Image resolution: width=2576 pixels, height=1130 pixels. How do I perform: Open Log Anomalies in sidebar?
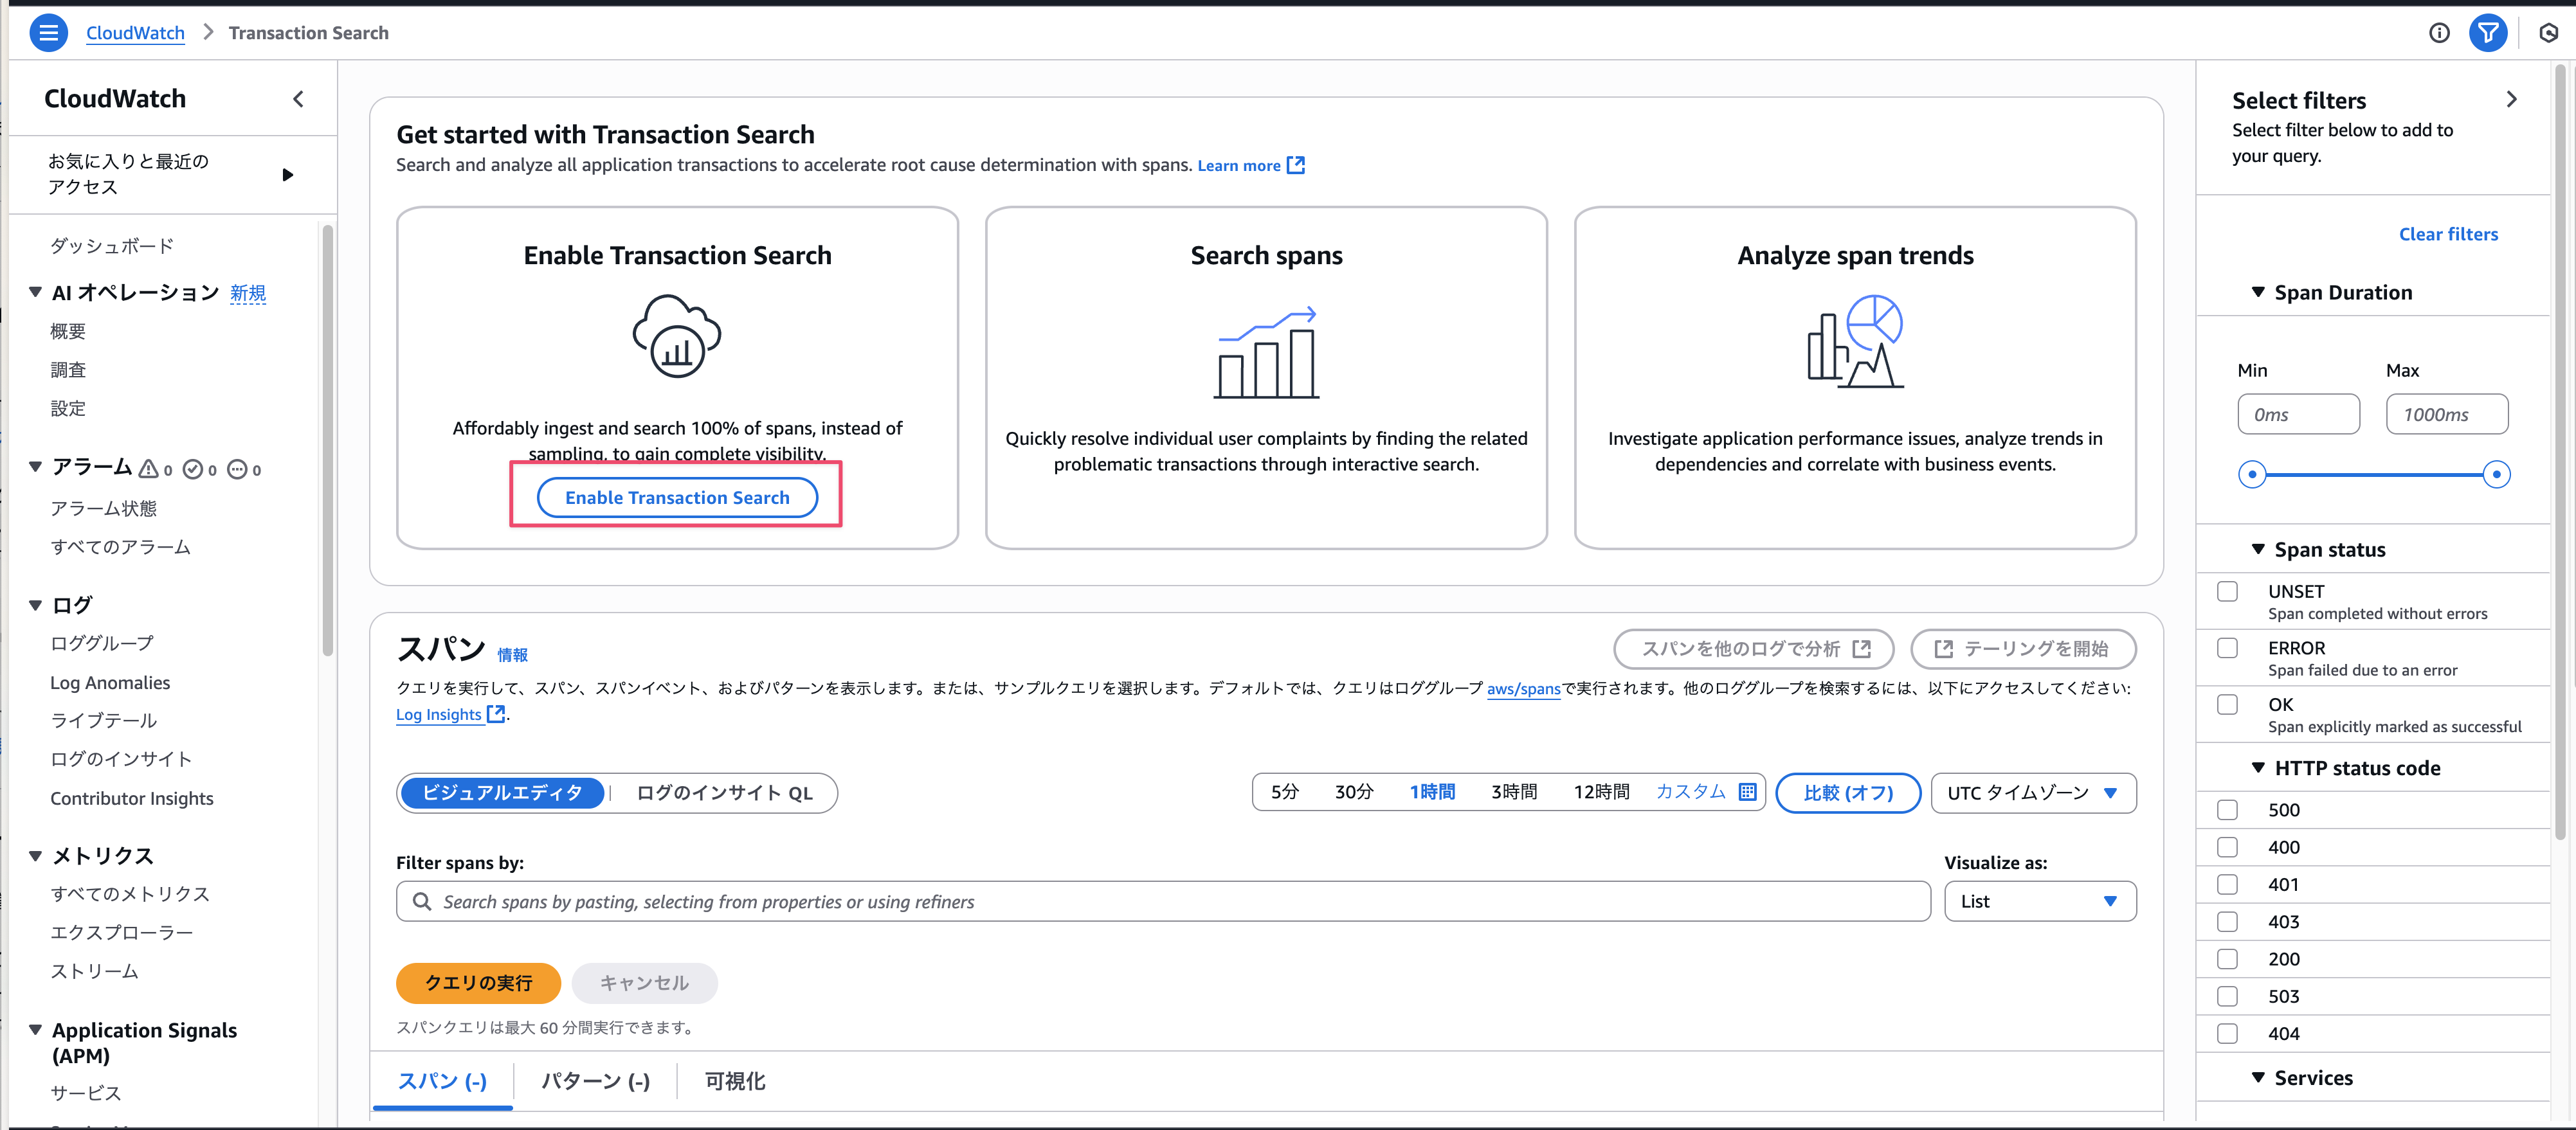(110, 682)
